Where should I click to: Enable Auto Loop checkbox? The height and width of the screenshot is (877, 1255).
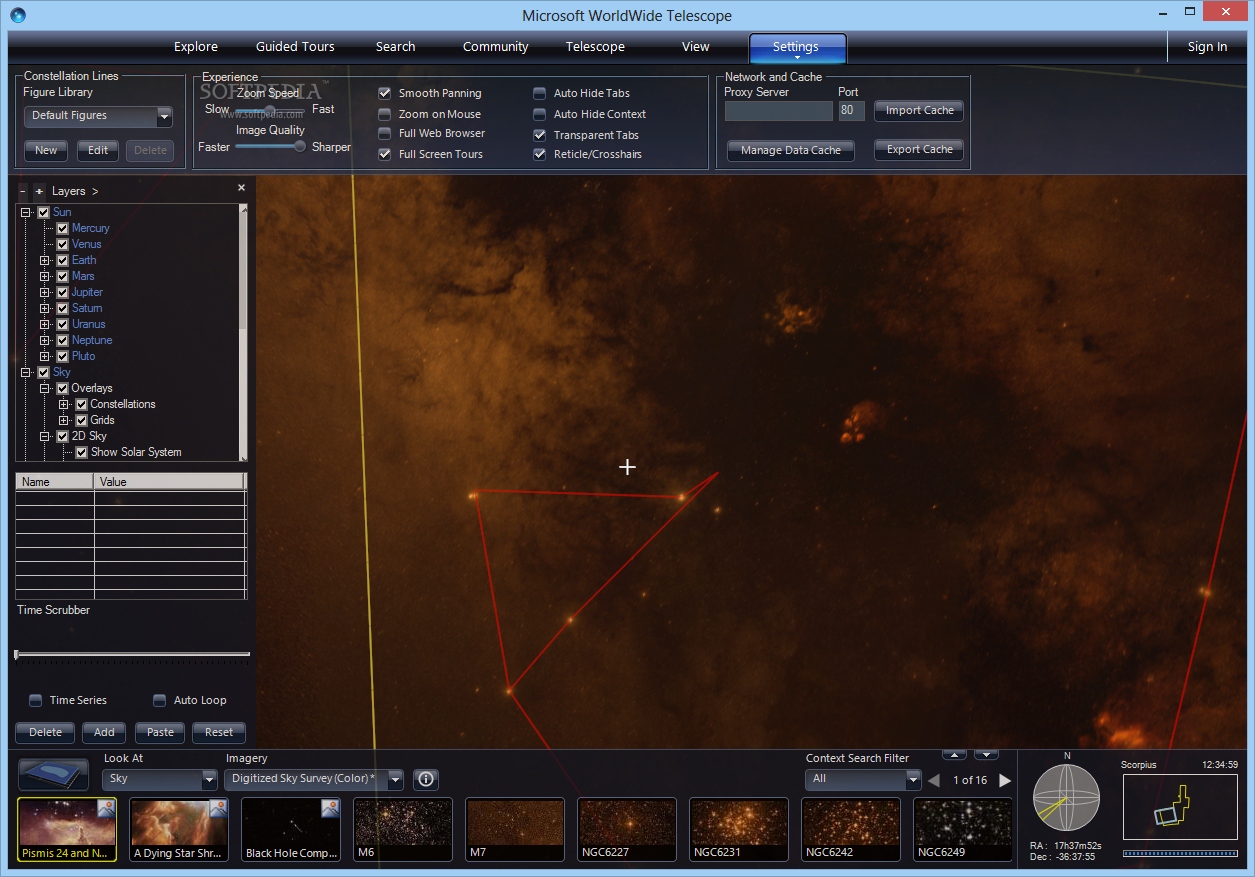pyautogui.click(x=159, y=700)
